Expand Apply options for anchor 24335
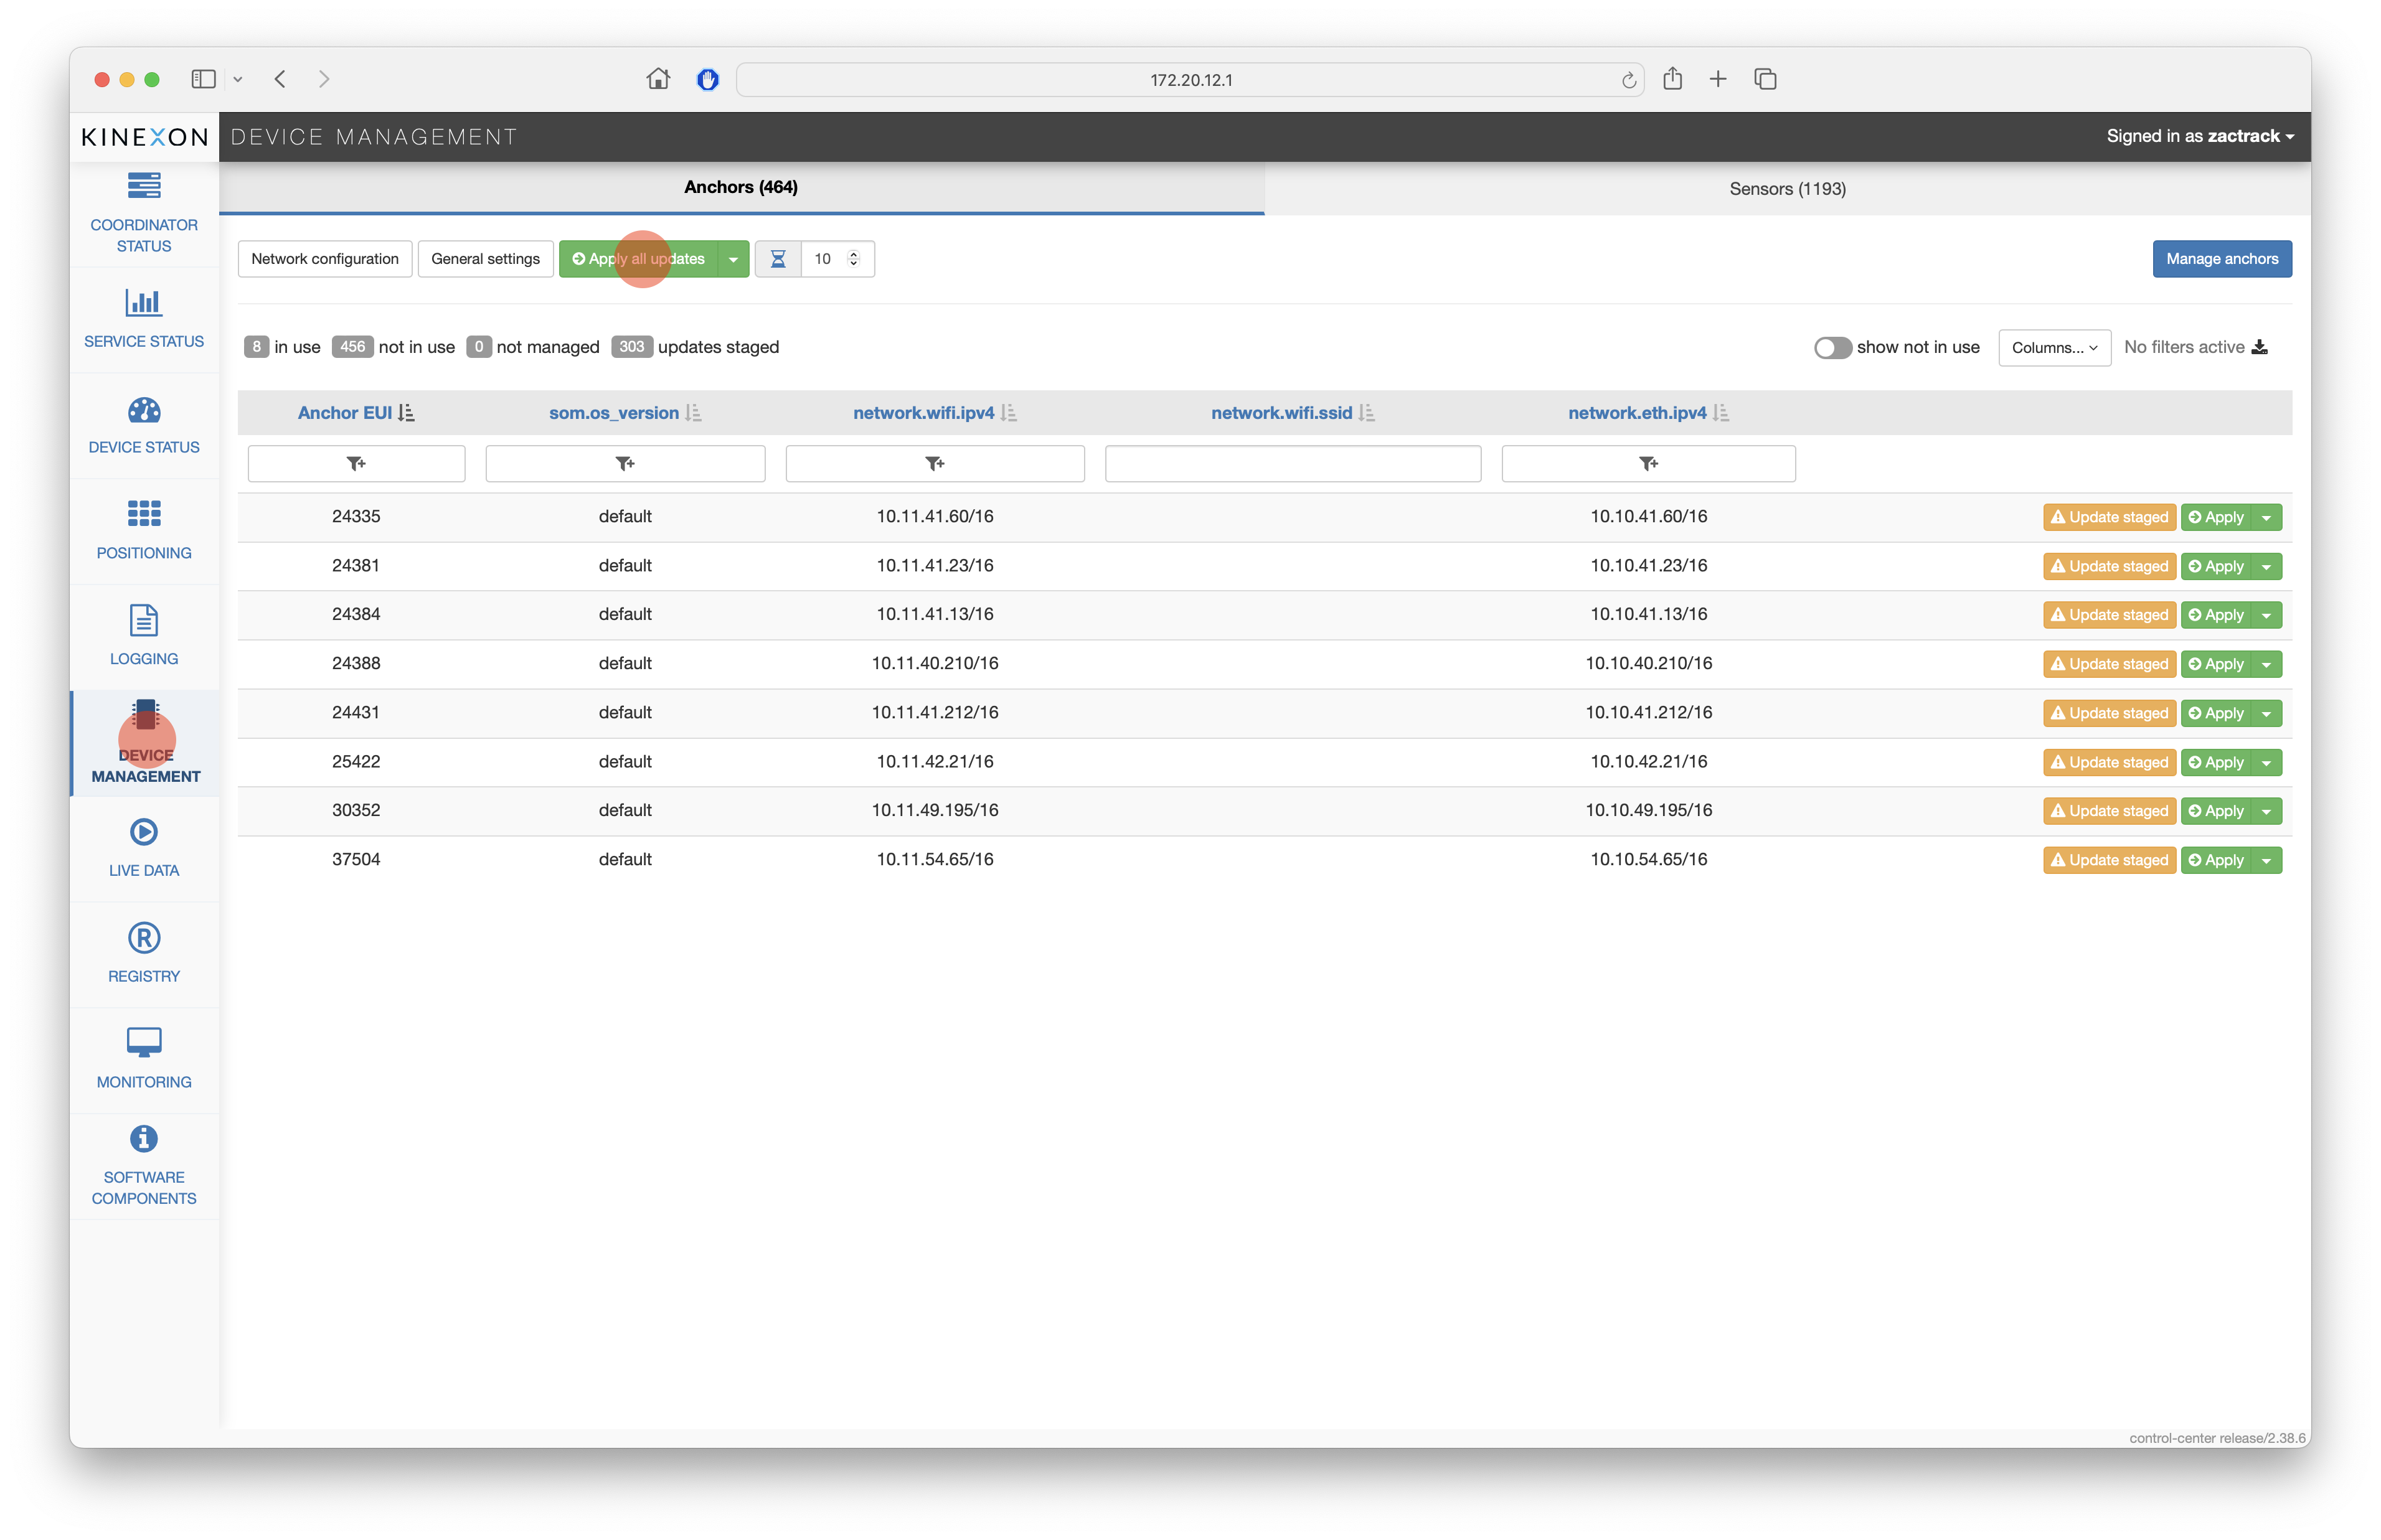2381x1540 pixels. pos(2267,517)
